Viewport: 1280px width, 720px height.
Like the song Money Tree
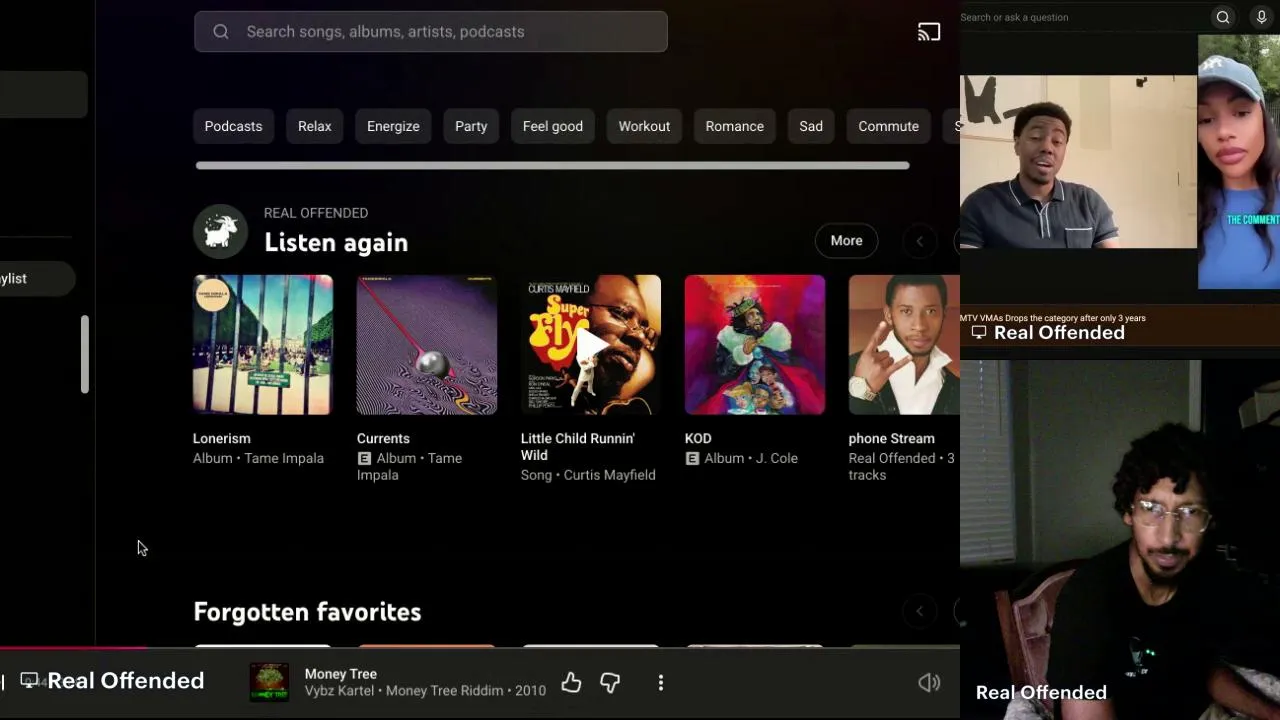point(571,682)
